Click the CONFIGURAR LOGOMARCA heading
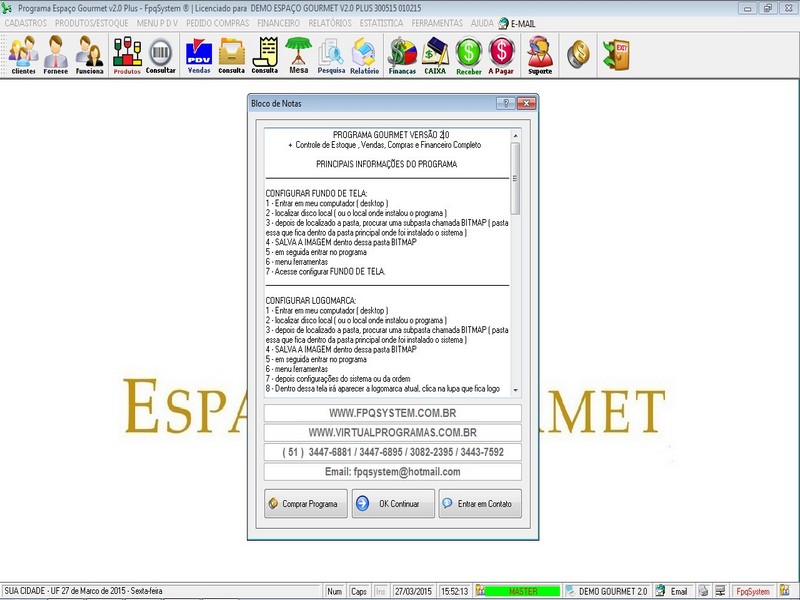This screenshot has height=600, width=800. 311,301
